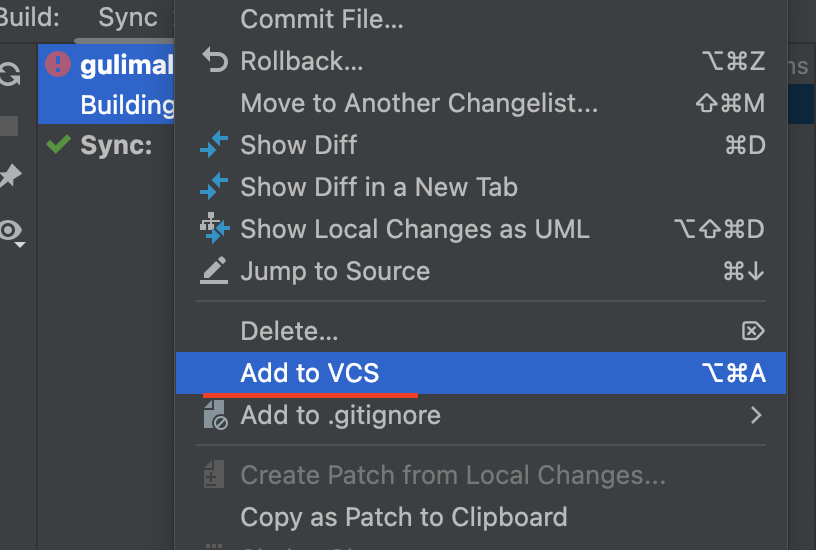This screenshot has height=550, width=816.
Task: Click the .gitignore file icon
Action: pos(214,417)
